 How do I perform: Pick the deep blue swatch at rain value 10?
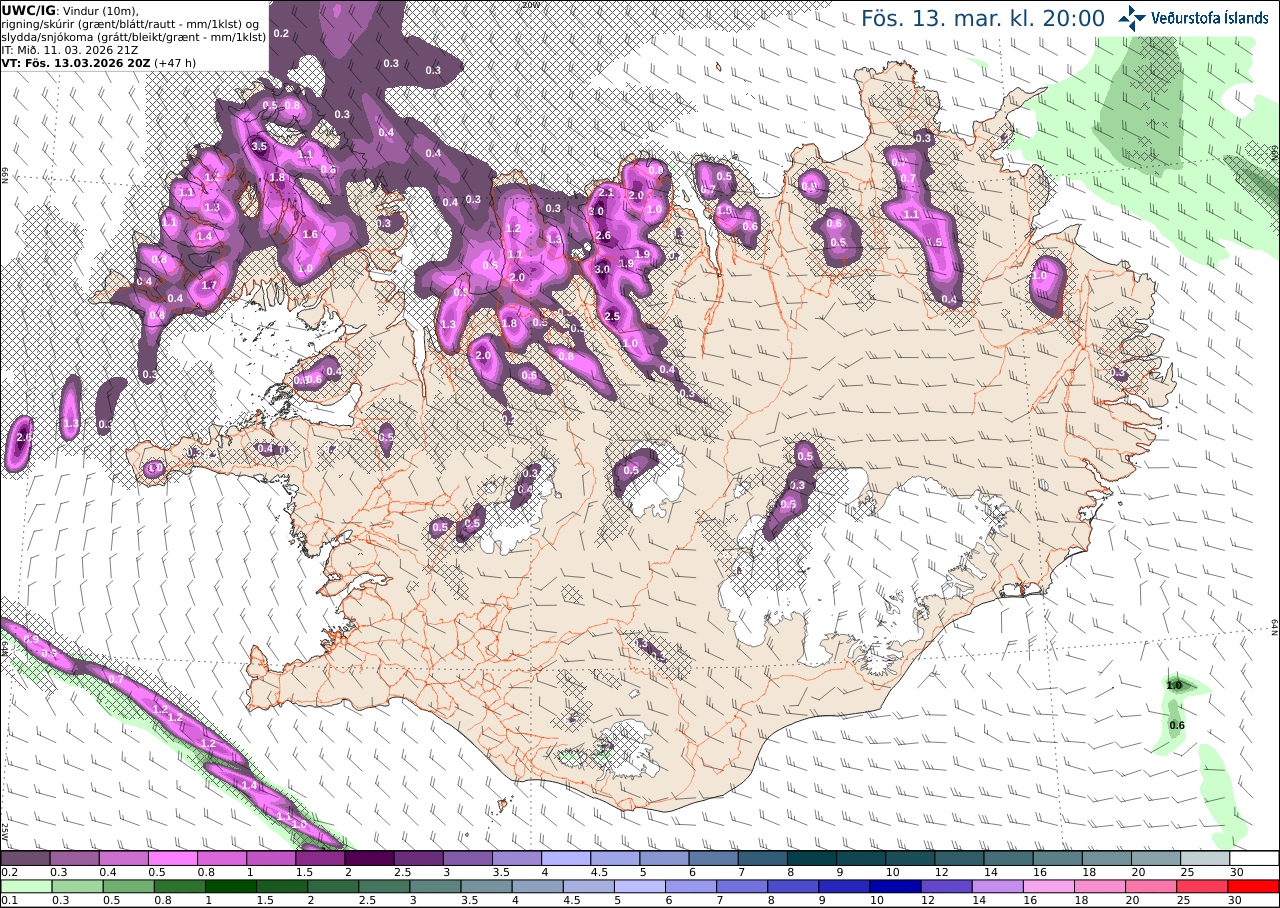pyautogui.click(x=896, y=886)
